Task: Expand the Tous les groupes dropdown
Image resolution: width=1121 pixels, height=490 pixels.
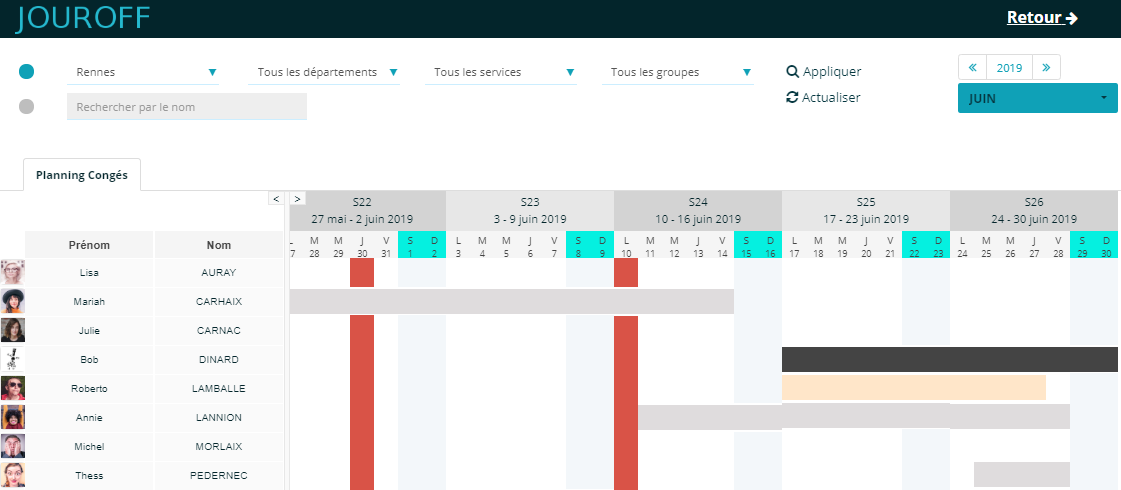Action: (678, 72)
